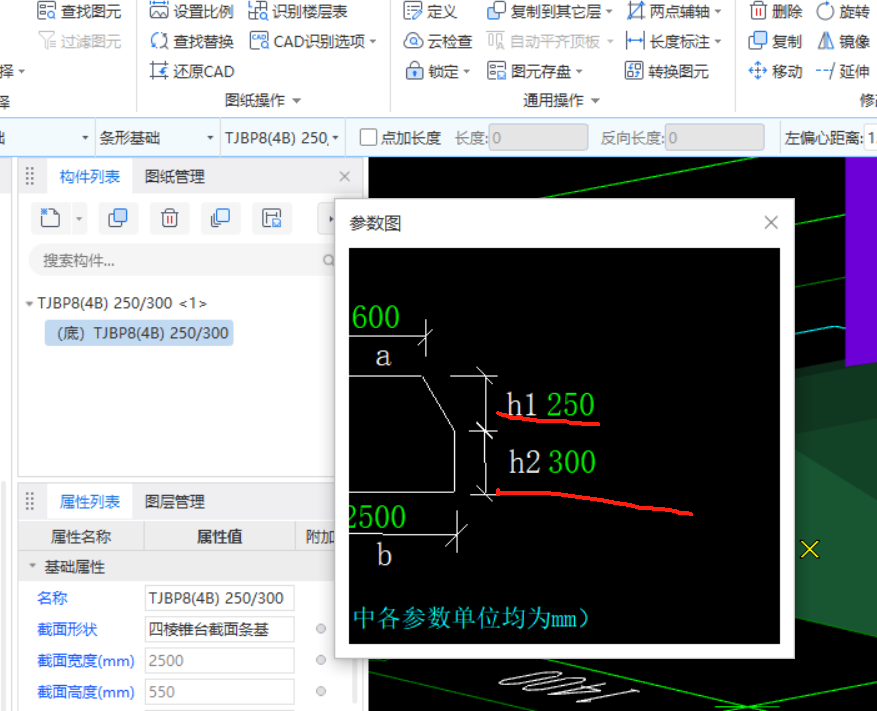The image size is (877, 711).
Task: Switch to 图纸管理 tab
Action: pos(175,177)
